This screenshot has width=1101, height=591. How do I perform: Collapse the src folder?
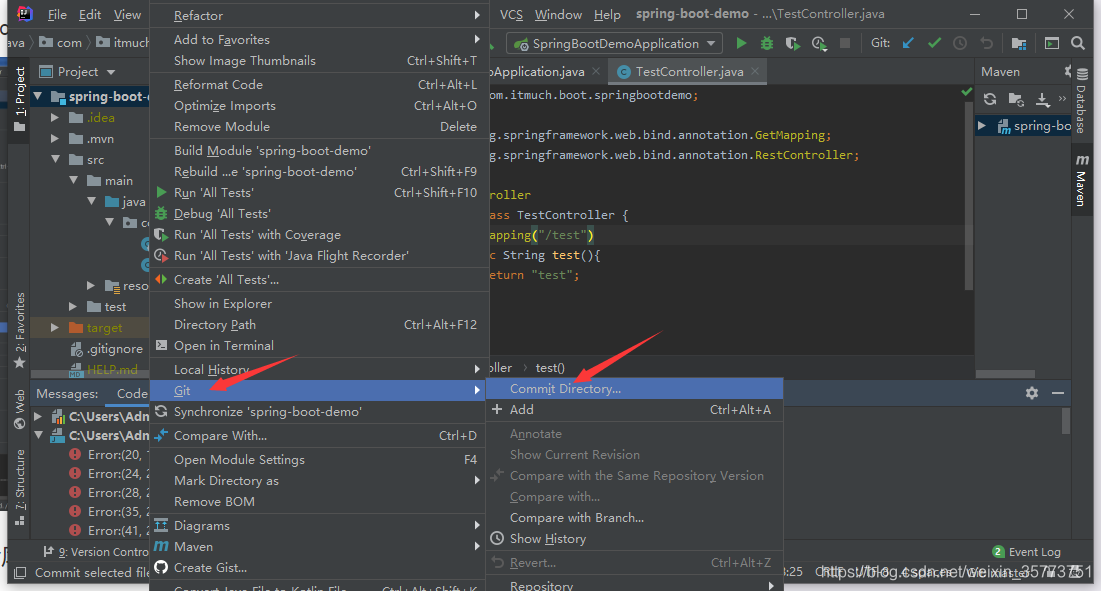[55, 159]
